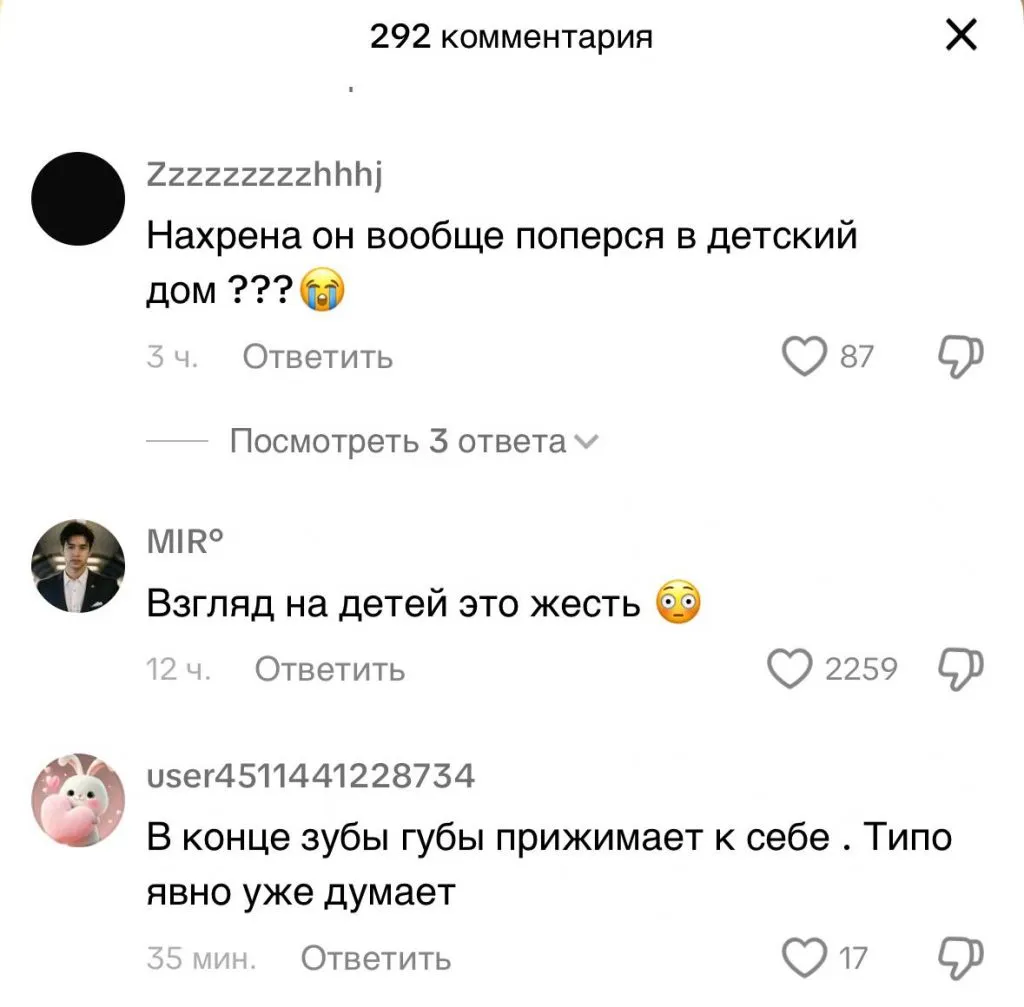Like user4511441228734's comment
This screenshot has width=1024, height=1007.
click(804, 958)
